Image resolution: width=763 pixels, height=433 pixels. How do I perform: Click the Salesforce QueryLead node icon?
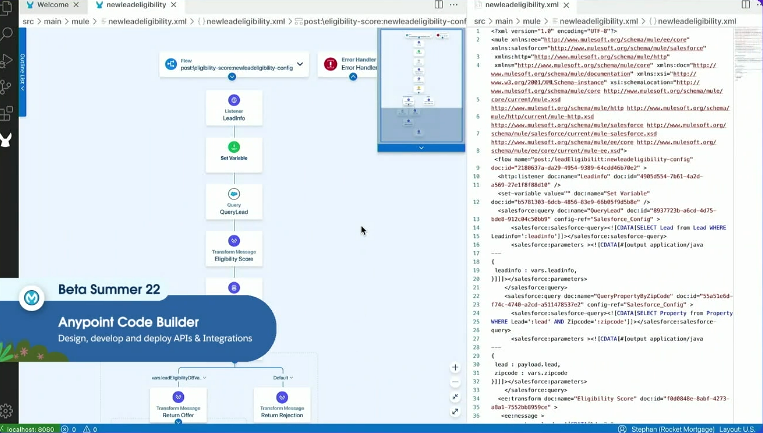(234, 194)
